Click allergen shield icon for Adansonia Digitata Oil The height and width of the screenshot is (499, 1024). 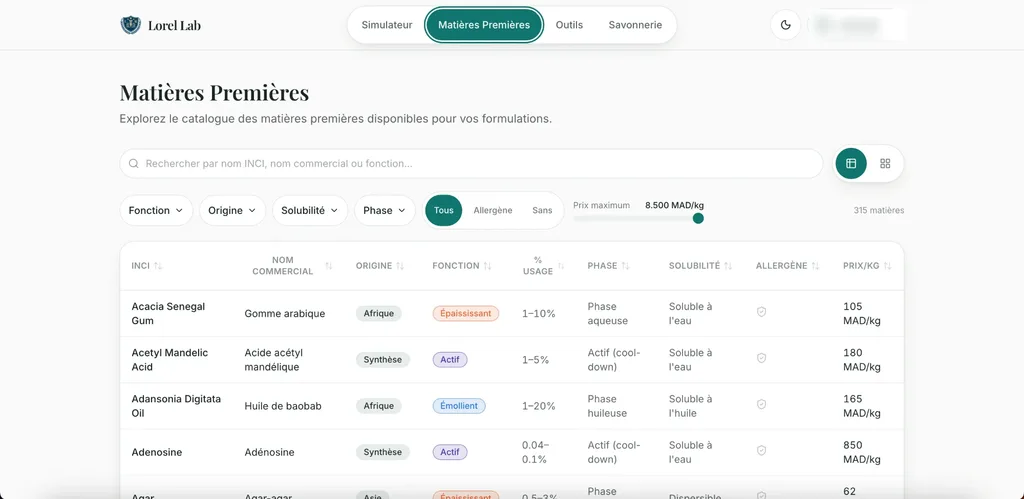761,404
